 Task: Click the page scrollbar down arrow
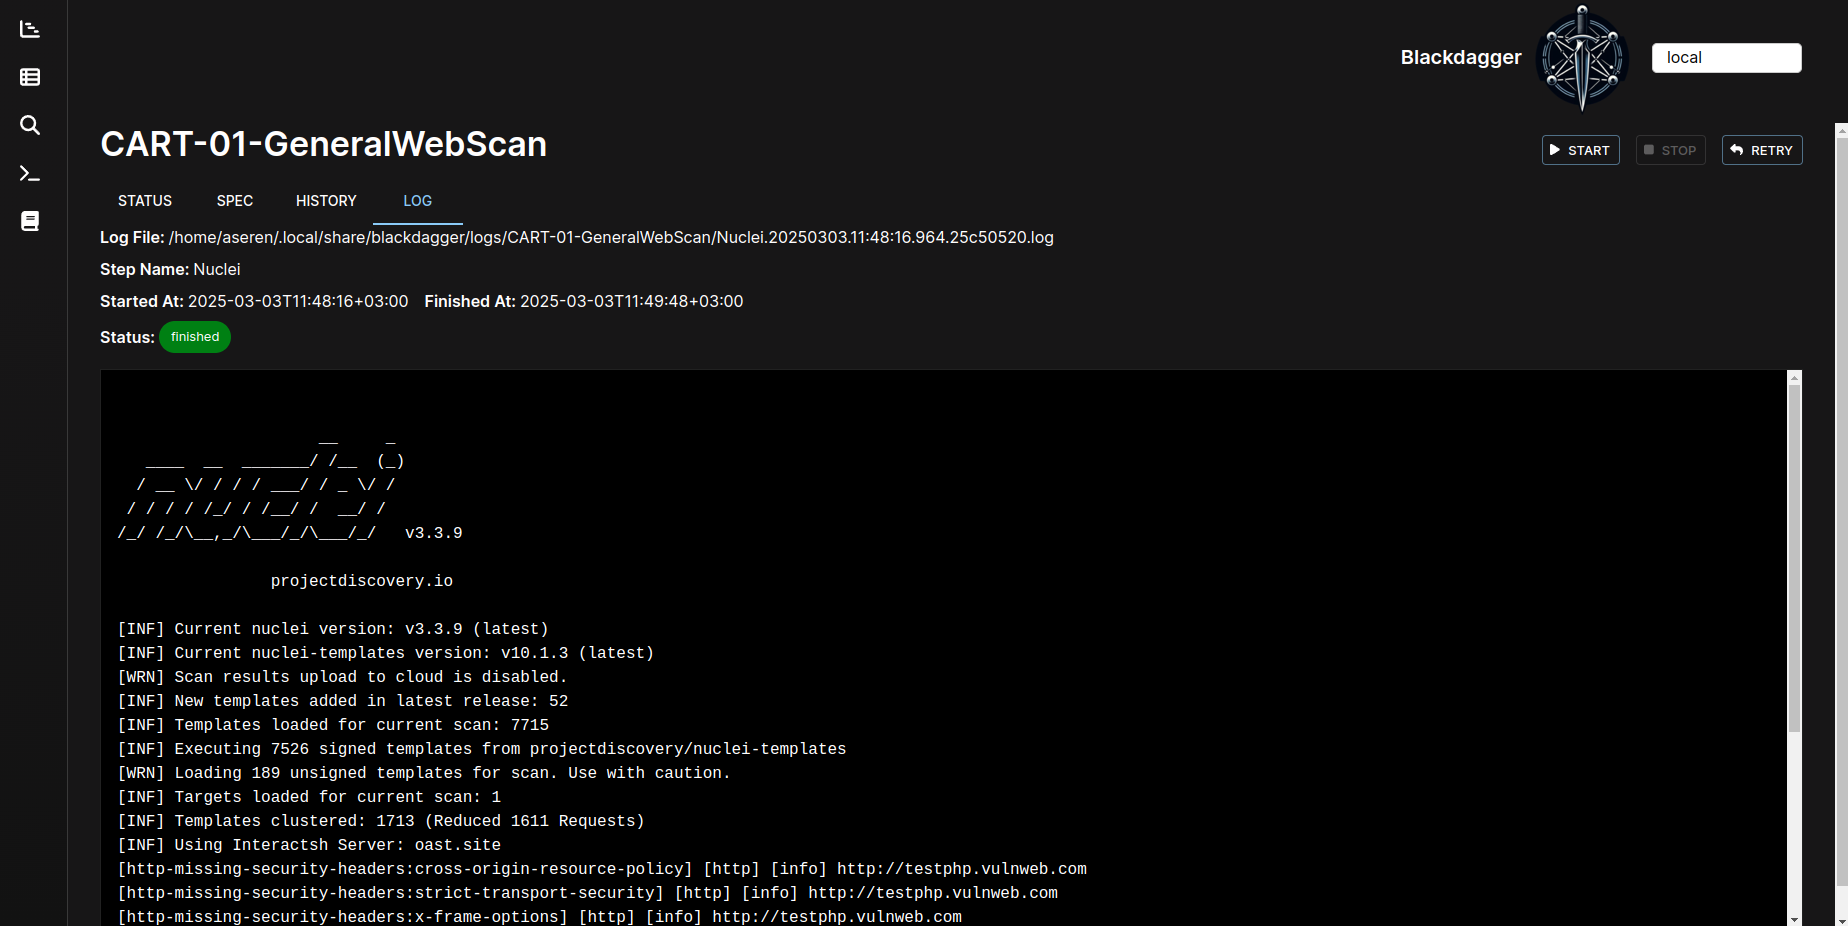click(1841, 919)
